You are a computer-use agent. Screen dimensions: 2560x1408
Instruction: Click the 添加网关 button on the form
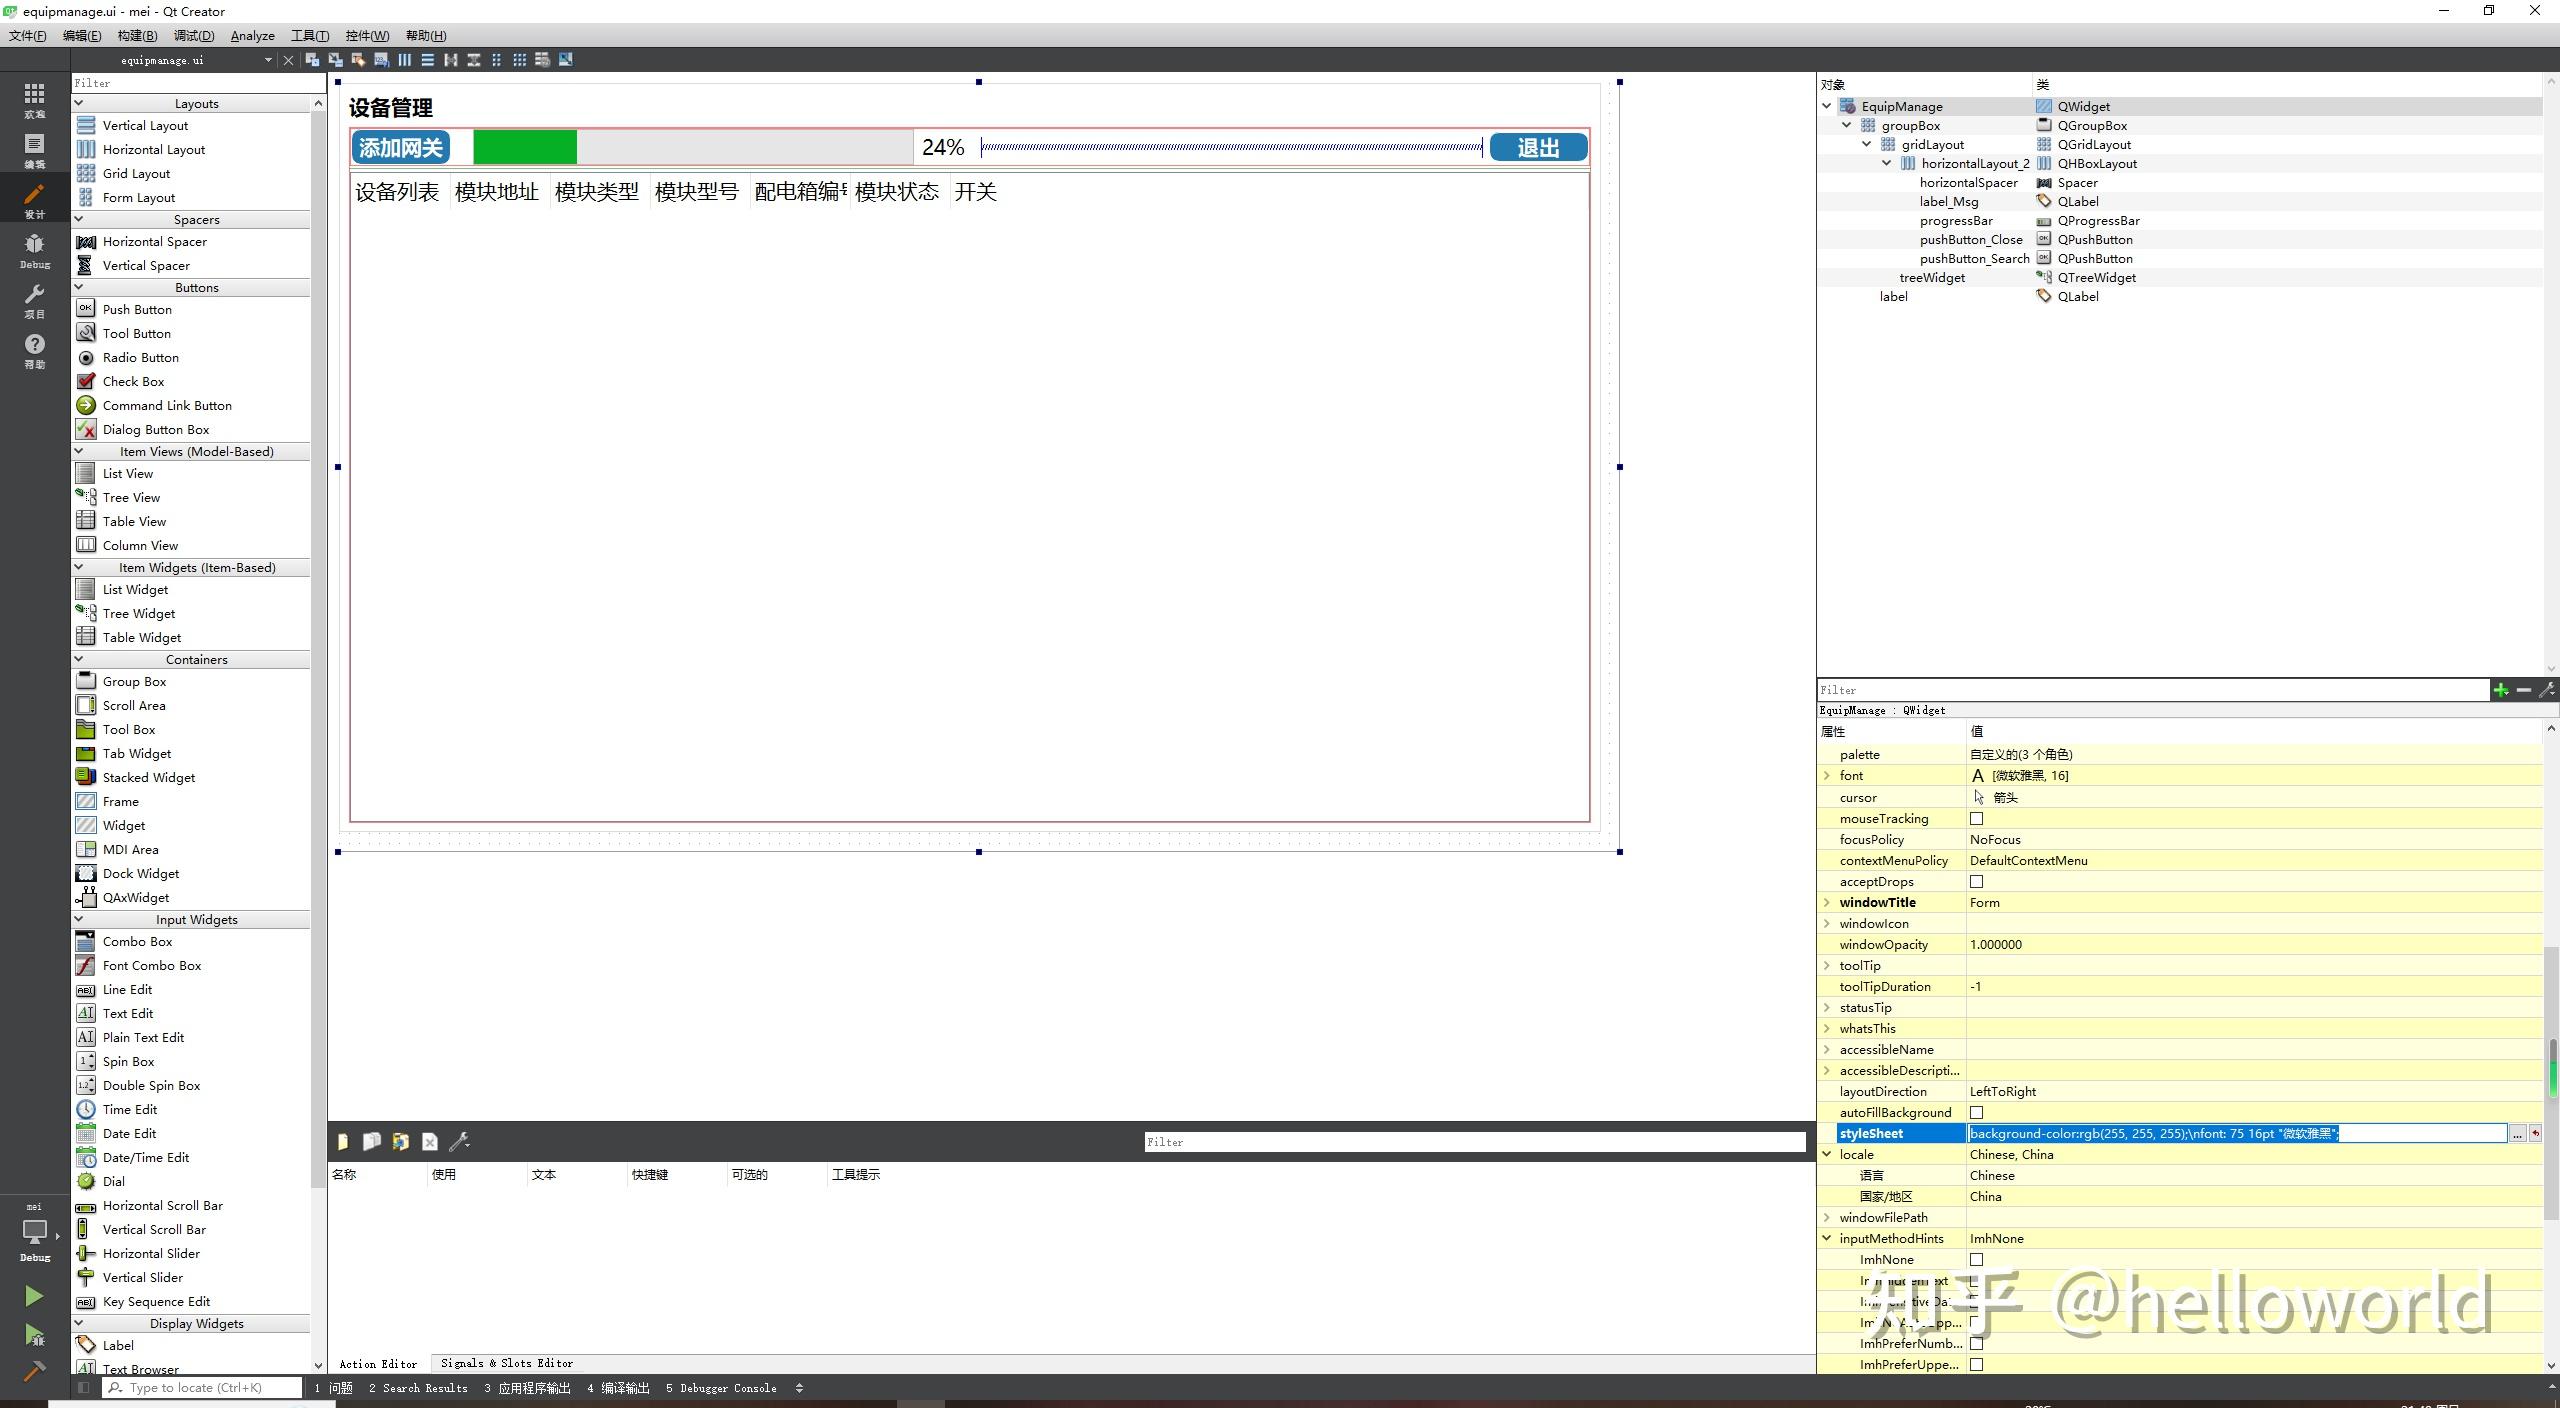400,147
